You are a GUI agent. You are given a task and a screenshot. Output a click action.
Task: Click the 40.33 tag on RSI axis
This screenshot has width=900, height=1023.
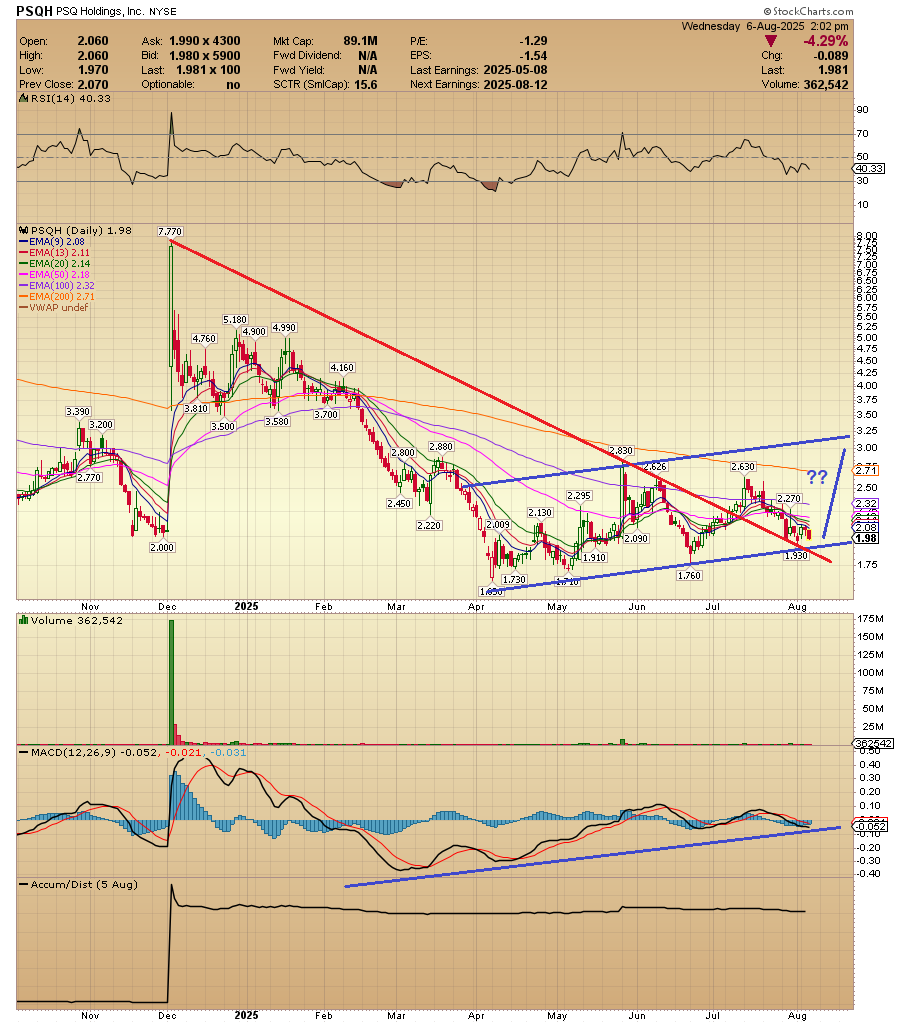point(869,168)
